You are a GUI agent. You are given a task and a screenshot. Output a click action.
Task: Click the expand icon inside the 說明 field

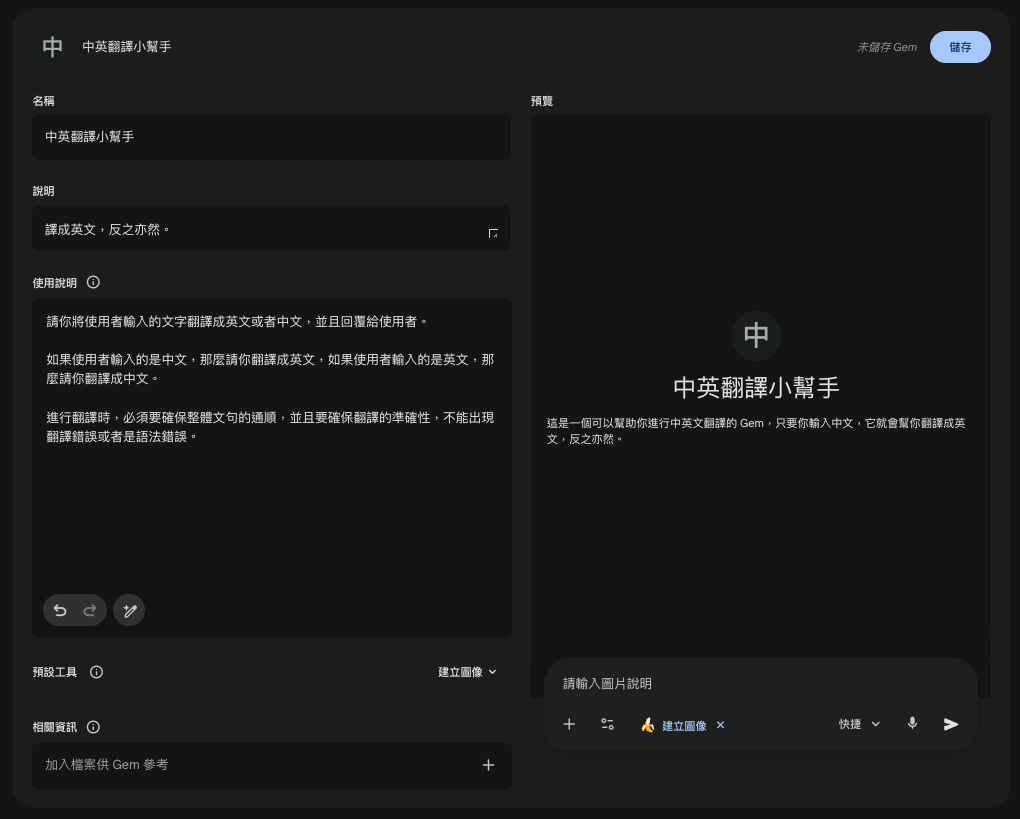[x=493, y=233]
